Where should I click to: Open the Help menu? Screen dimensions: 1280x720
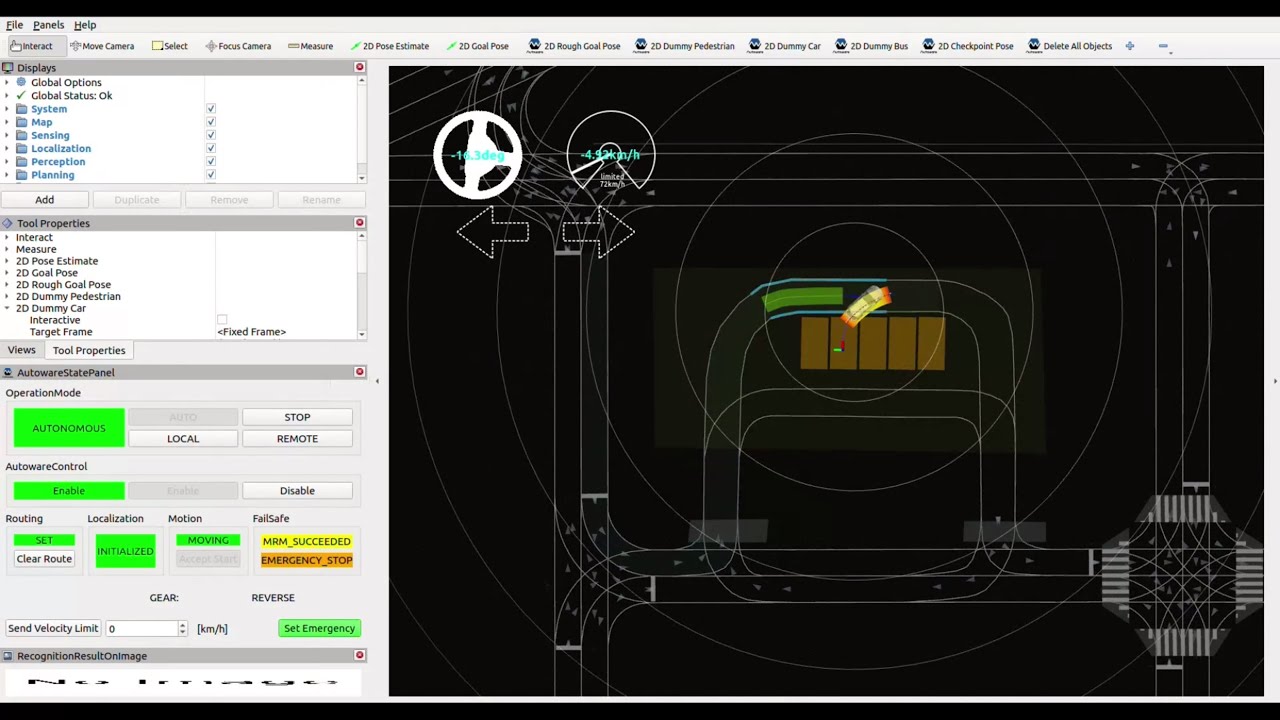85,25
